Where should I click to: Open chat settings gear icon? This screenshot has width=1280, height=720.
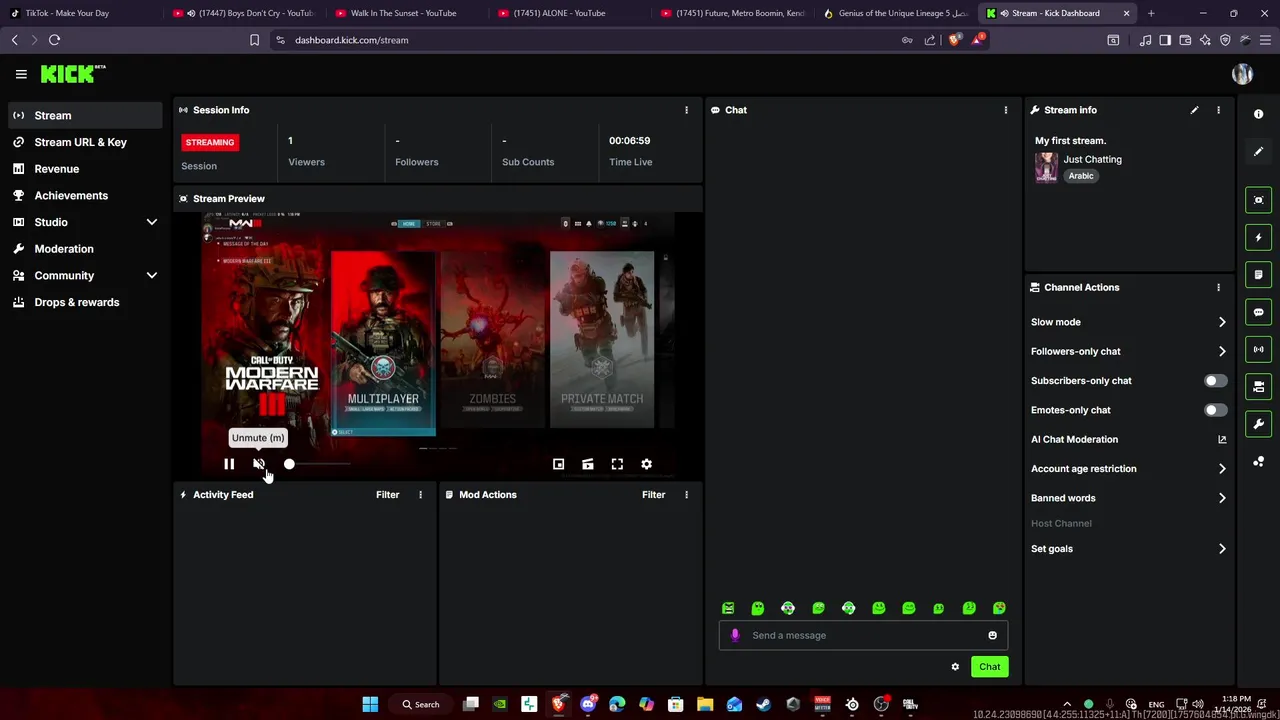[x=955, y=667]
